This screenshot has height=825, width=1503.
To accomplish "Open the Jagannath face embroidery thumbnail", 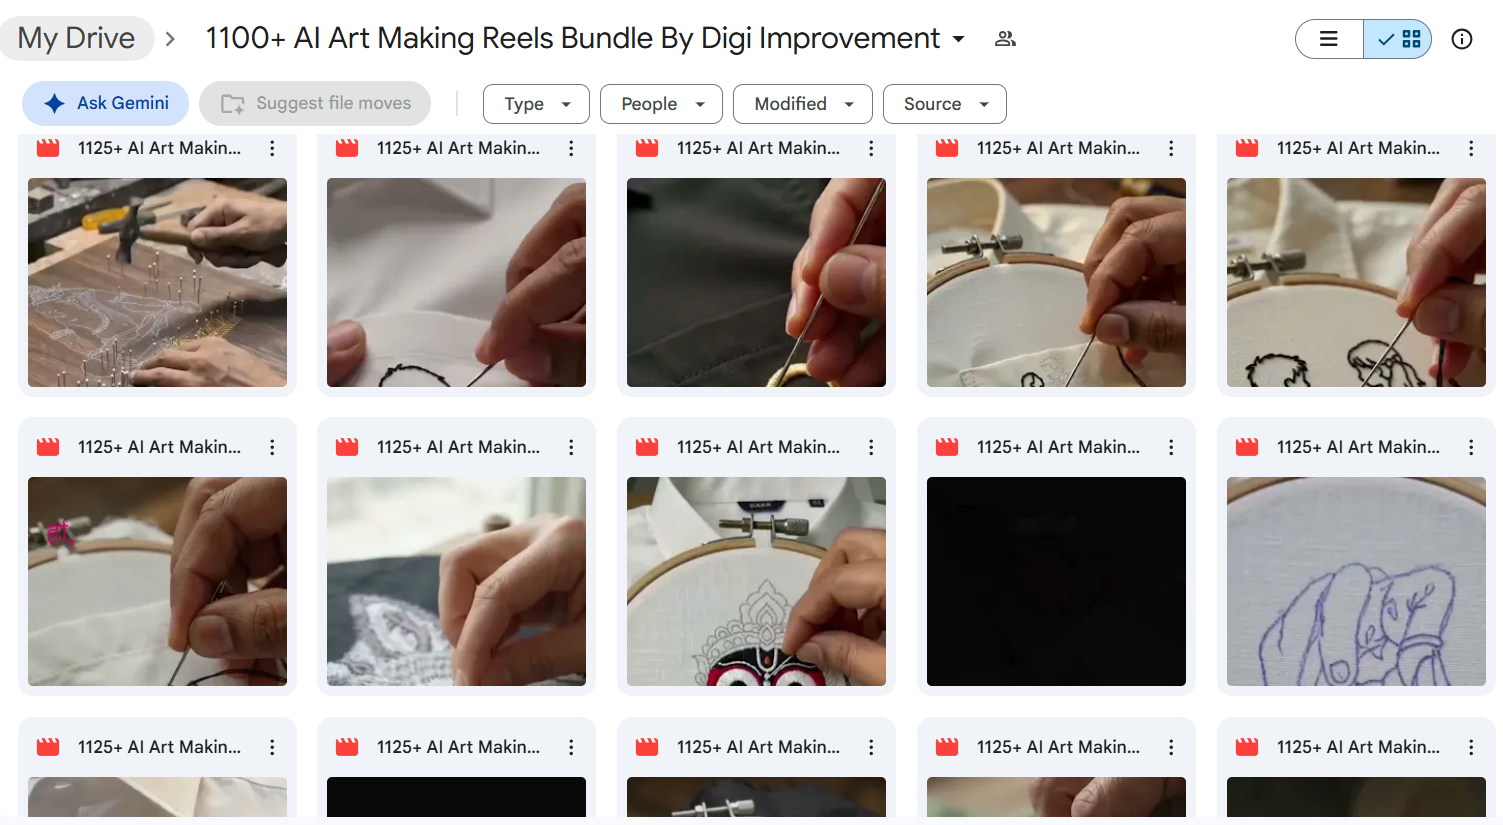I will point(756,581).
